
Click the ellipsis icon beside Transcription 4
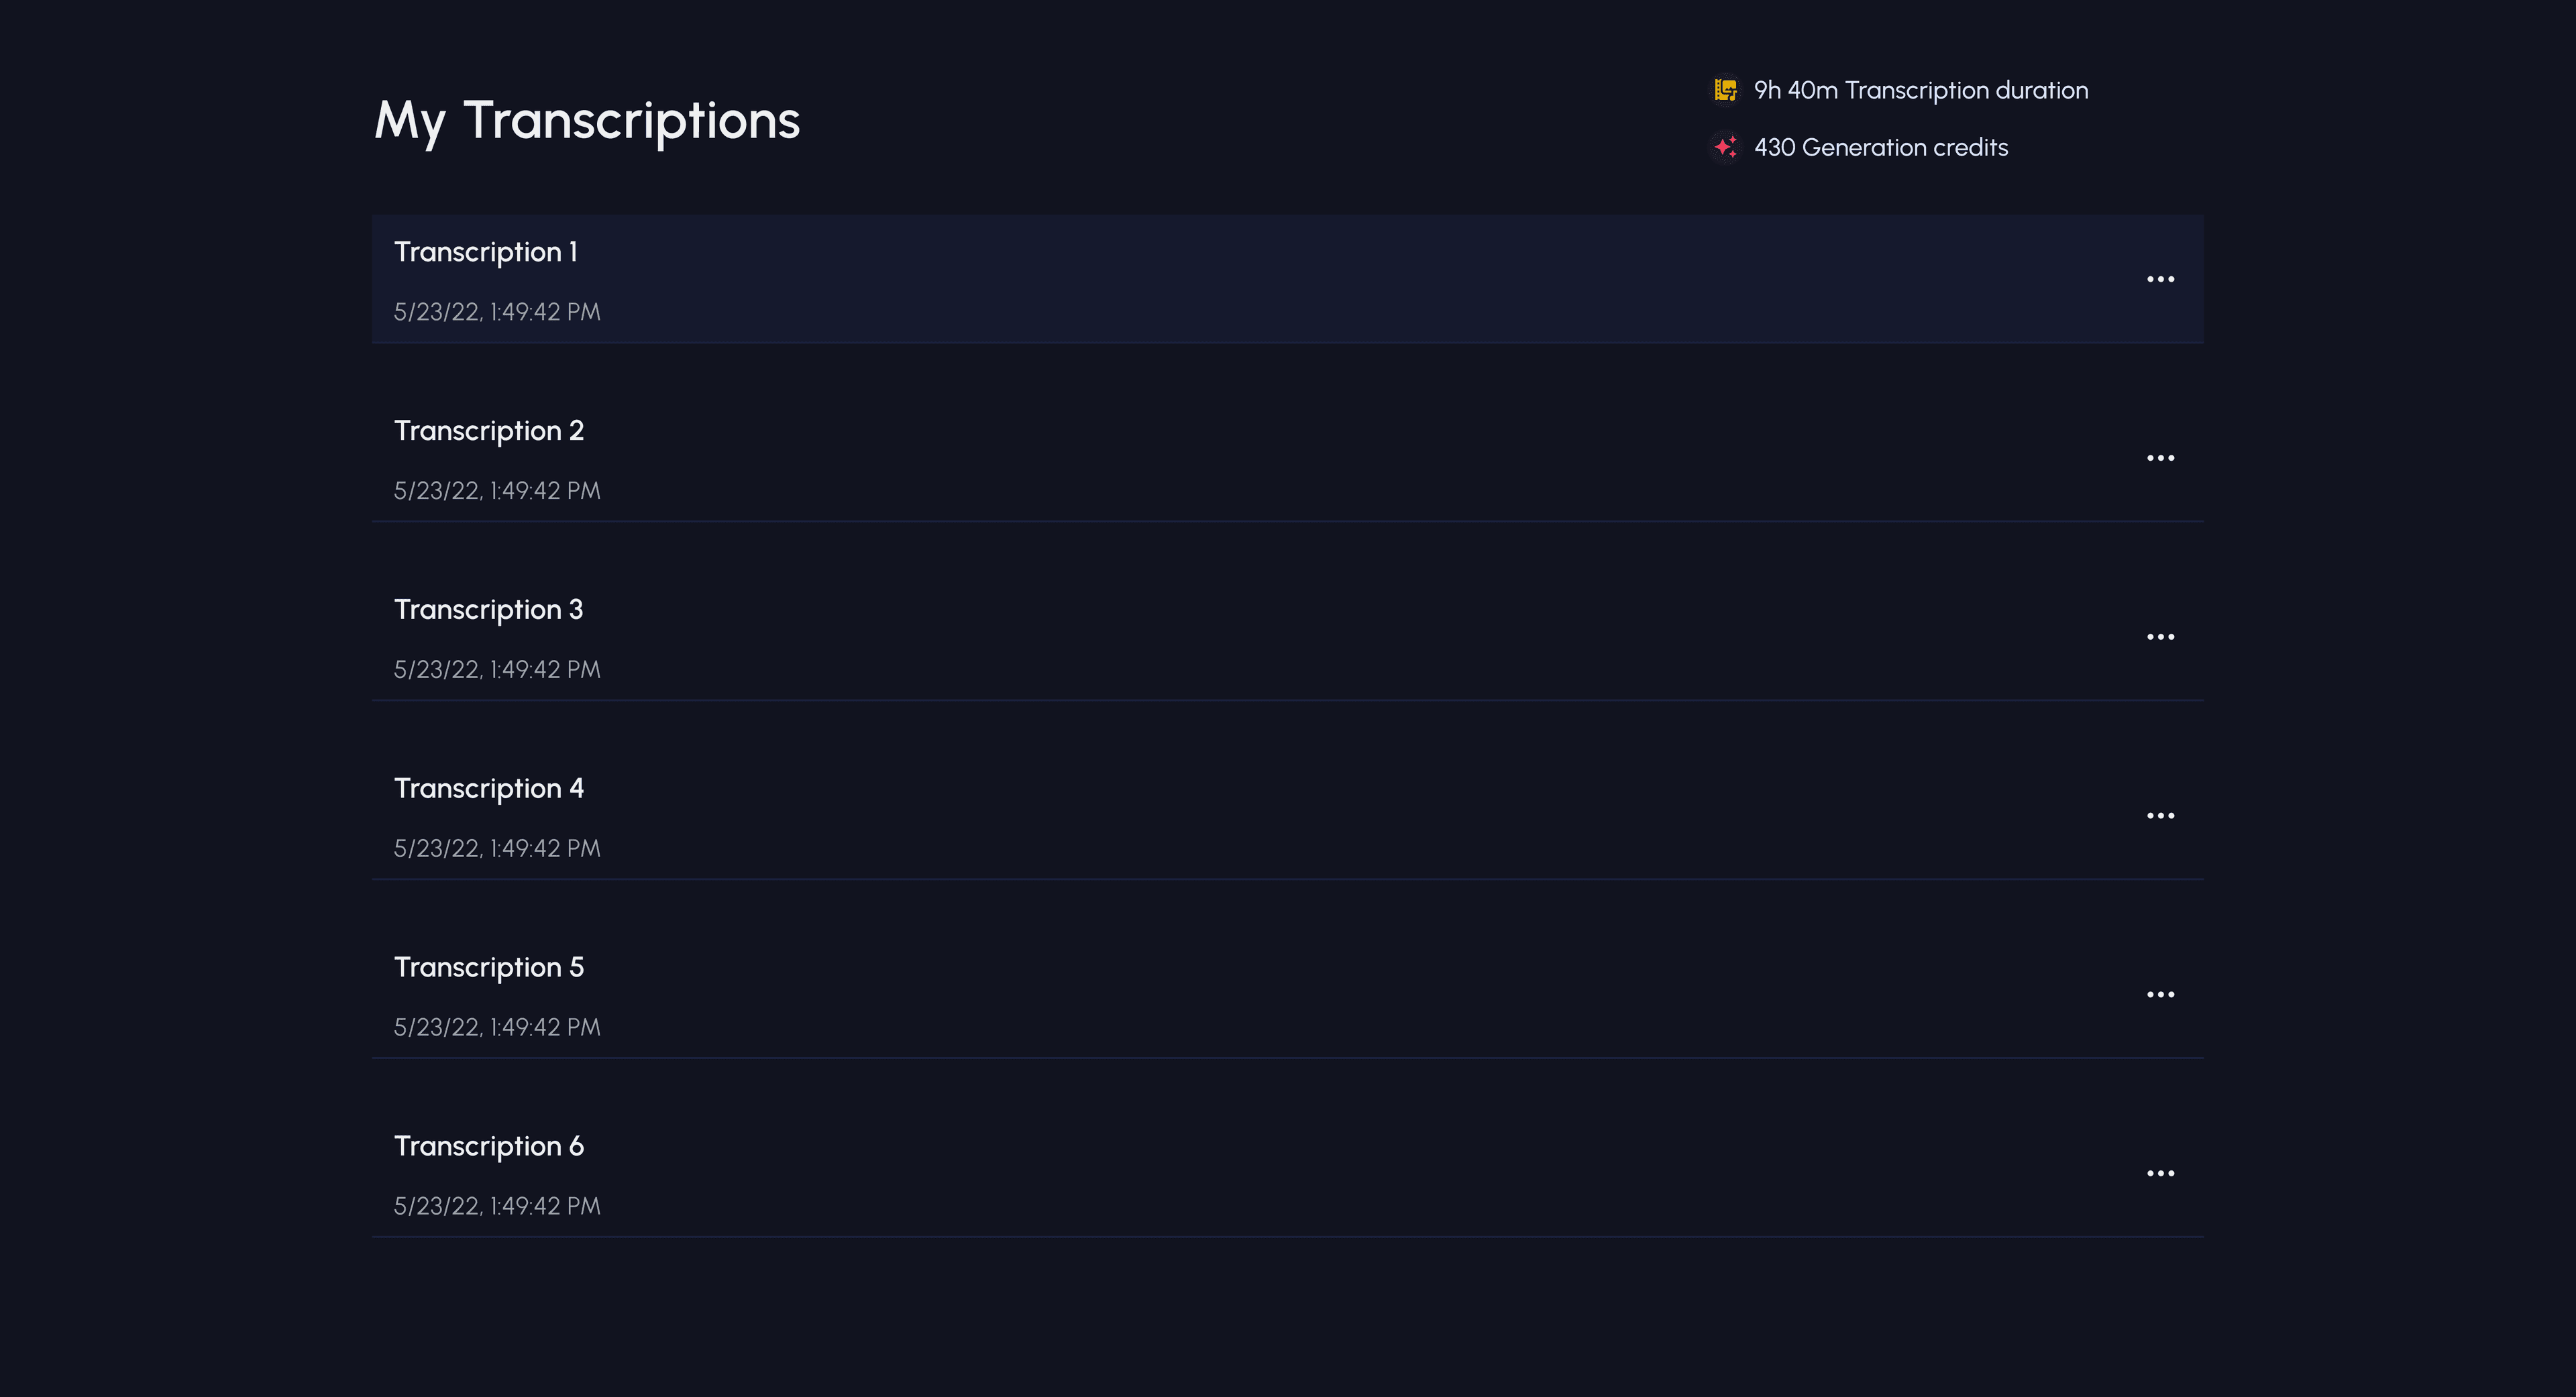coord(2160,816)
